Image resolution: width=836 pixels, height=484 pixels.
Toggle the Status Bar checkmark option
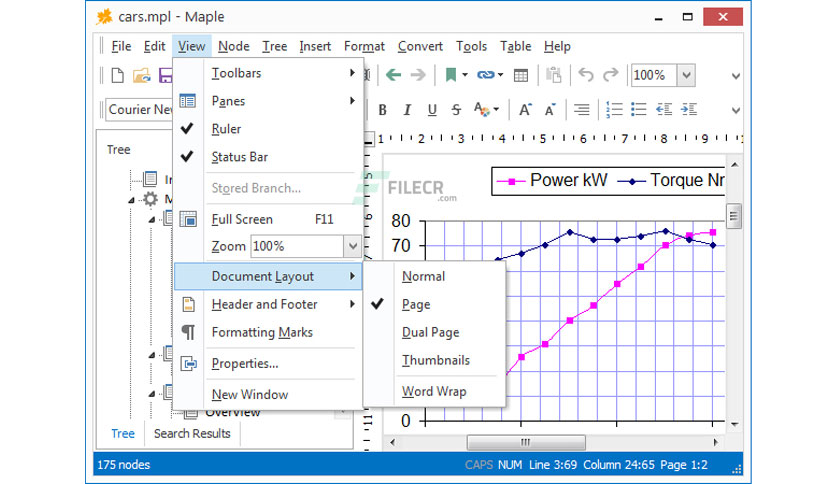268,157
